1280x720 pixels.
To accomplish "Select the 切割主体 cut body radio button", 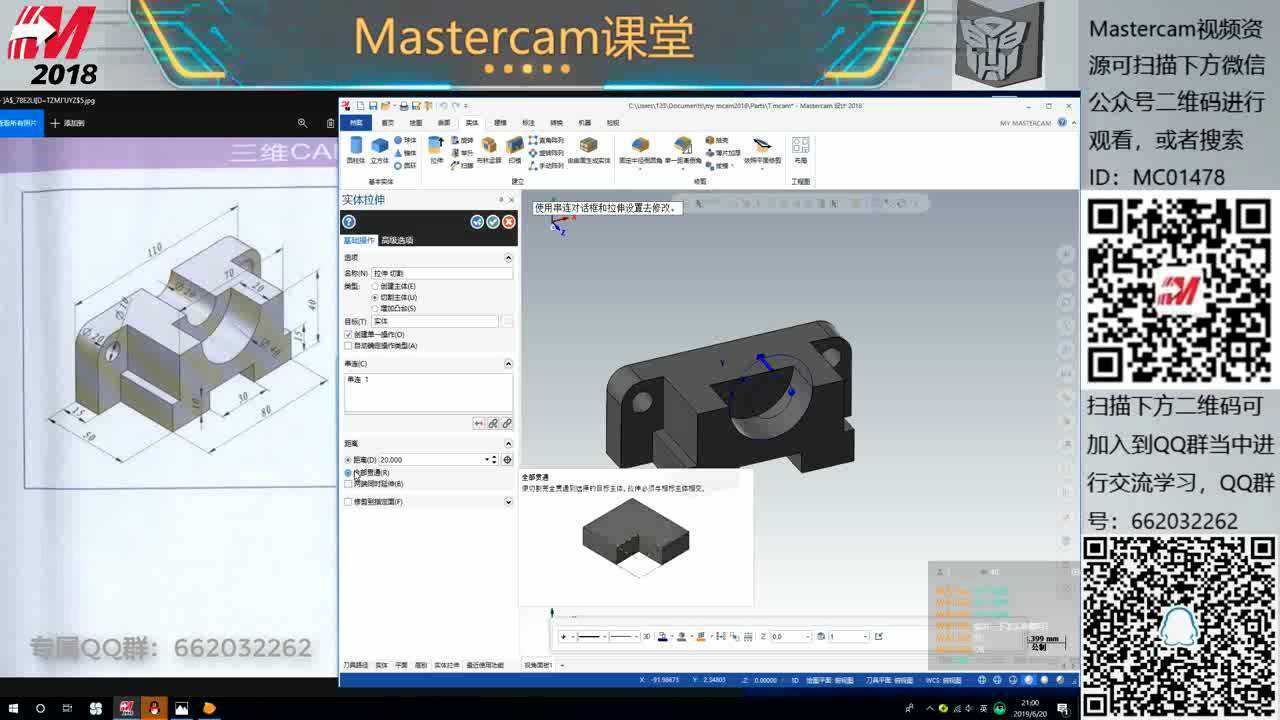I will point(376,298).
